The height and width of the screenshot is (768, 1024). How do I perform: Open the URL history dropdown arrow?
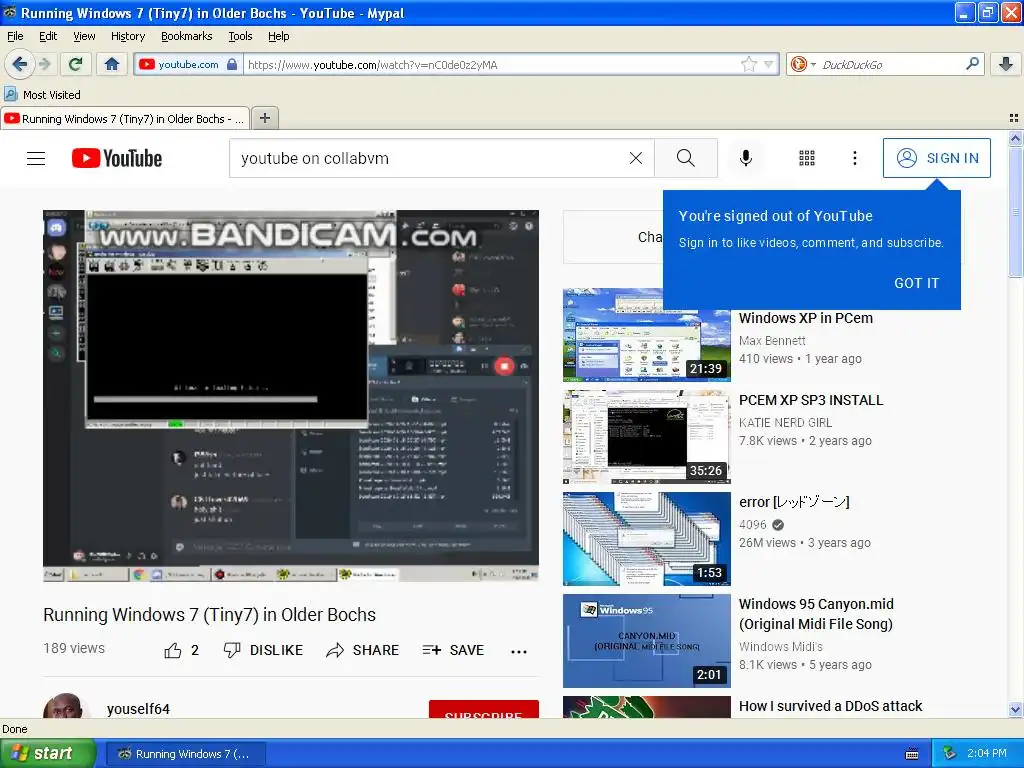[x=769, y=64]
